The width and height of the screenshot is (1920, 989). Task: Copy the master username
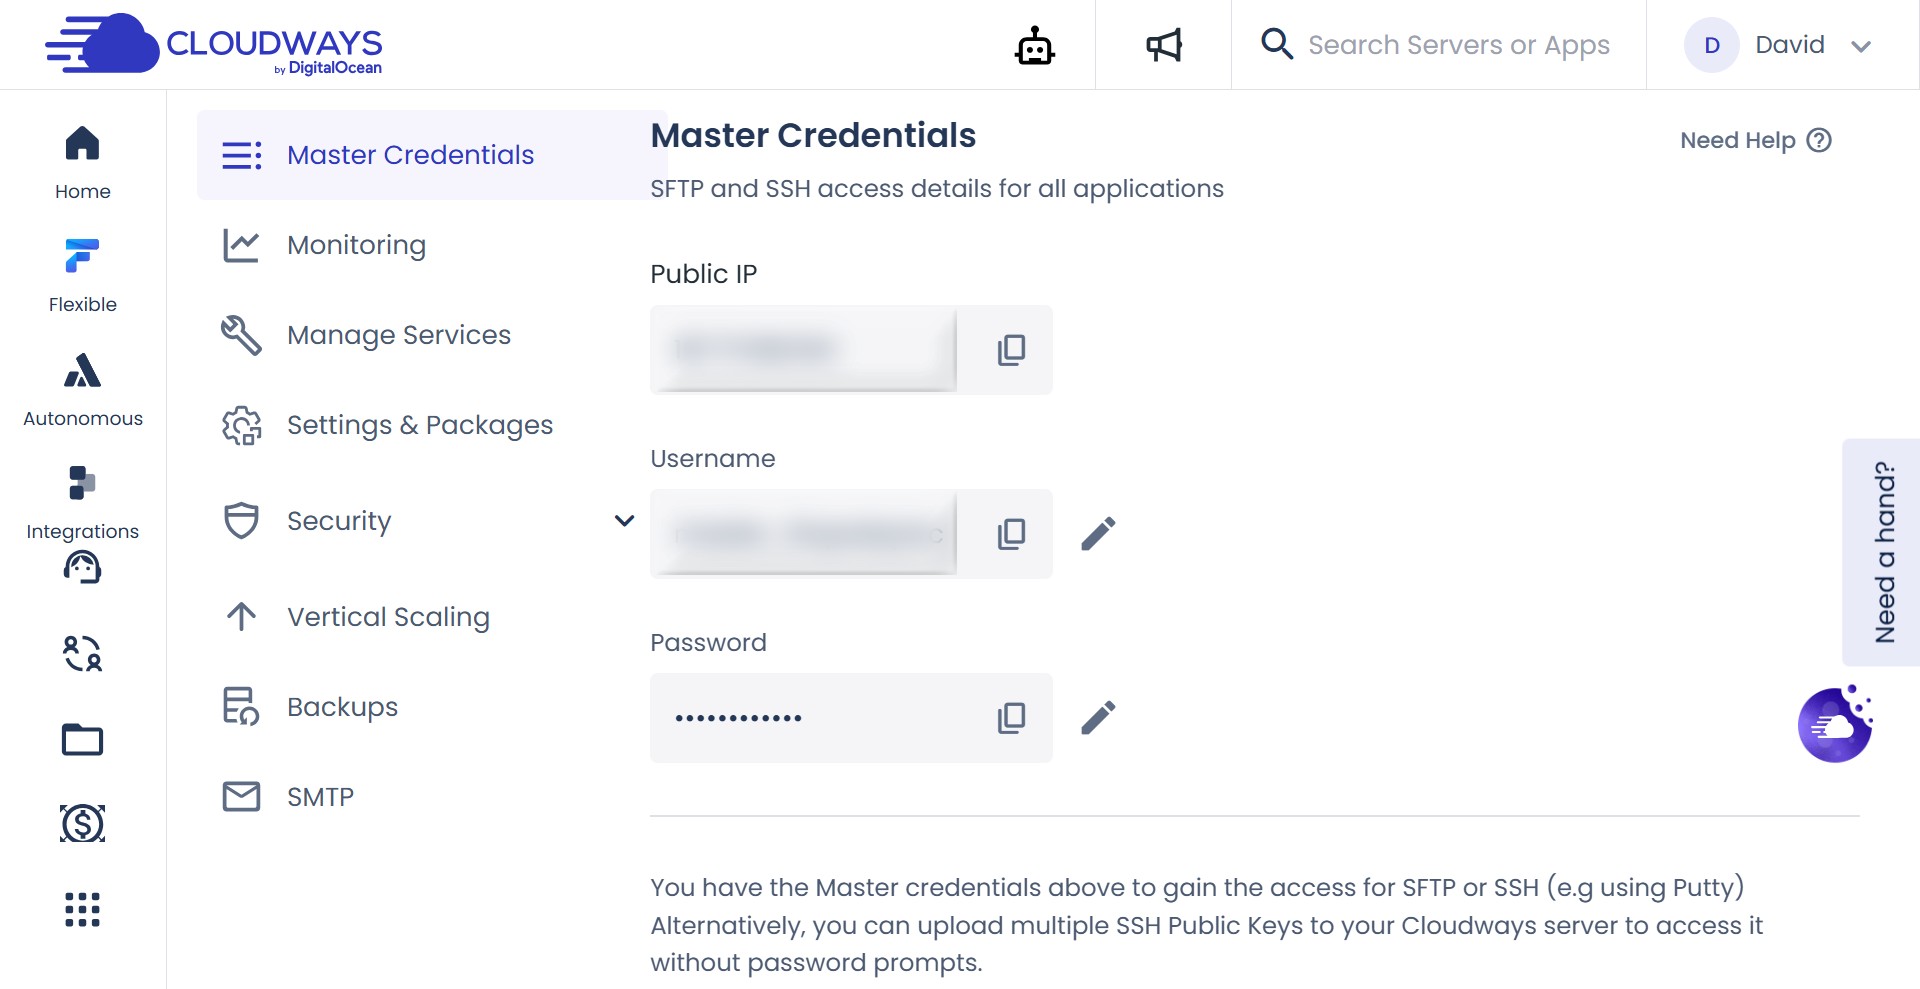coord(1012,534)
